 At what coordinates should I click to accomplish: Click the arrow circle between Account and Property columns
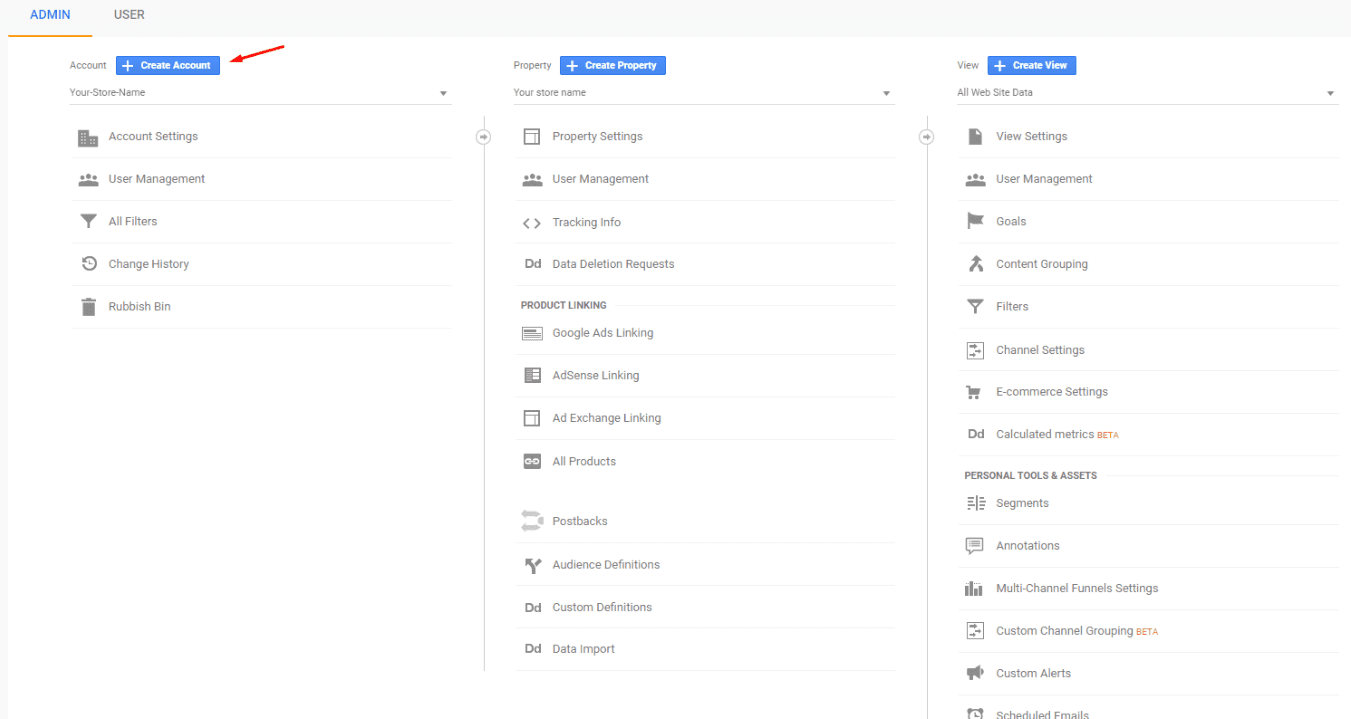483,137
